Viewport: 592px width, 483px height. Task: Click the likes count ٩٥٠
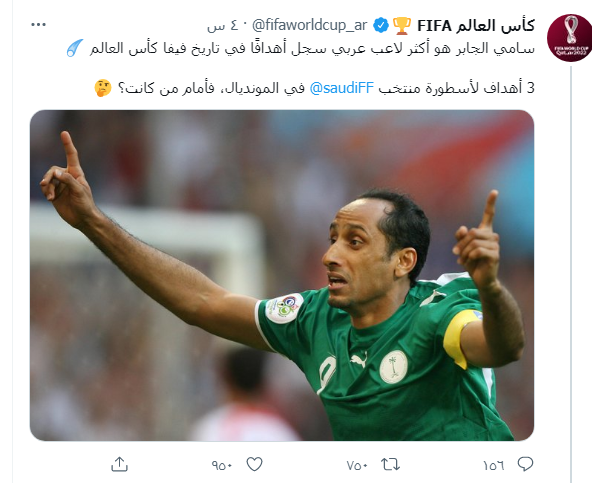pos(222,466)
